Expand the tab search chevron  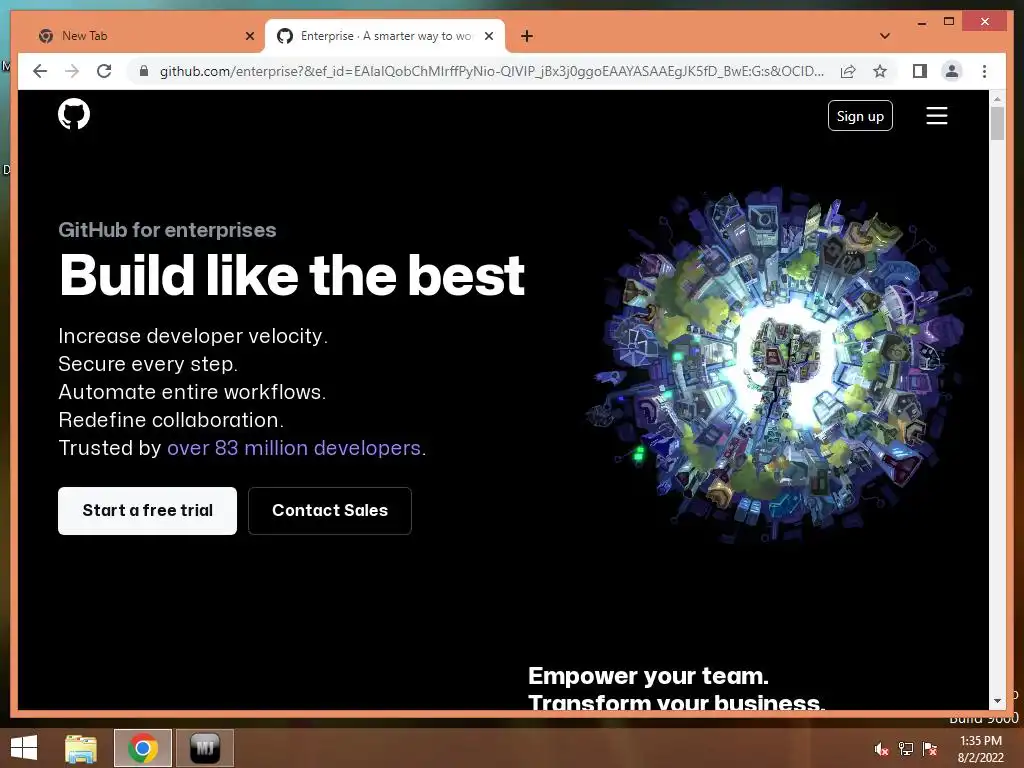[x=885, y=36]
